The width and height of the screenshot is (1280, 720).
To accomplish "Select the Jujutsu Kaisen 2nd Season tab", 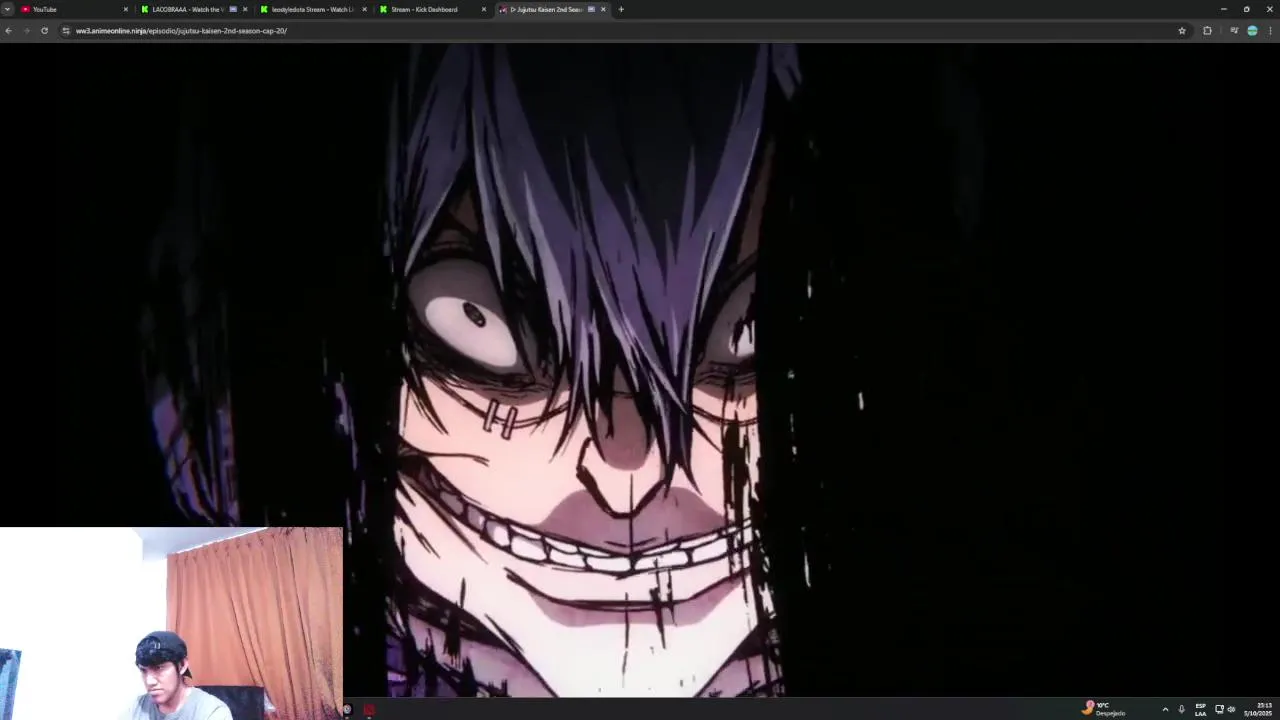I will click(552, 9).
